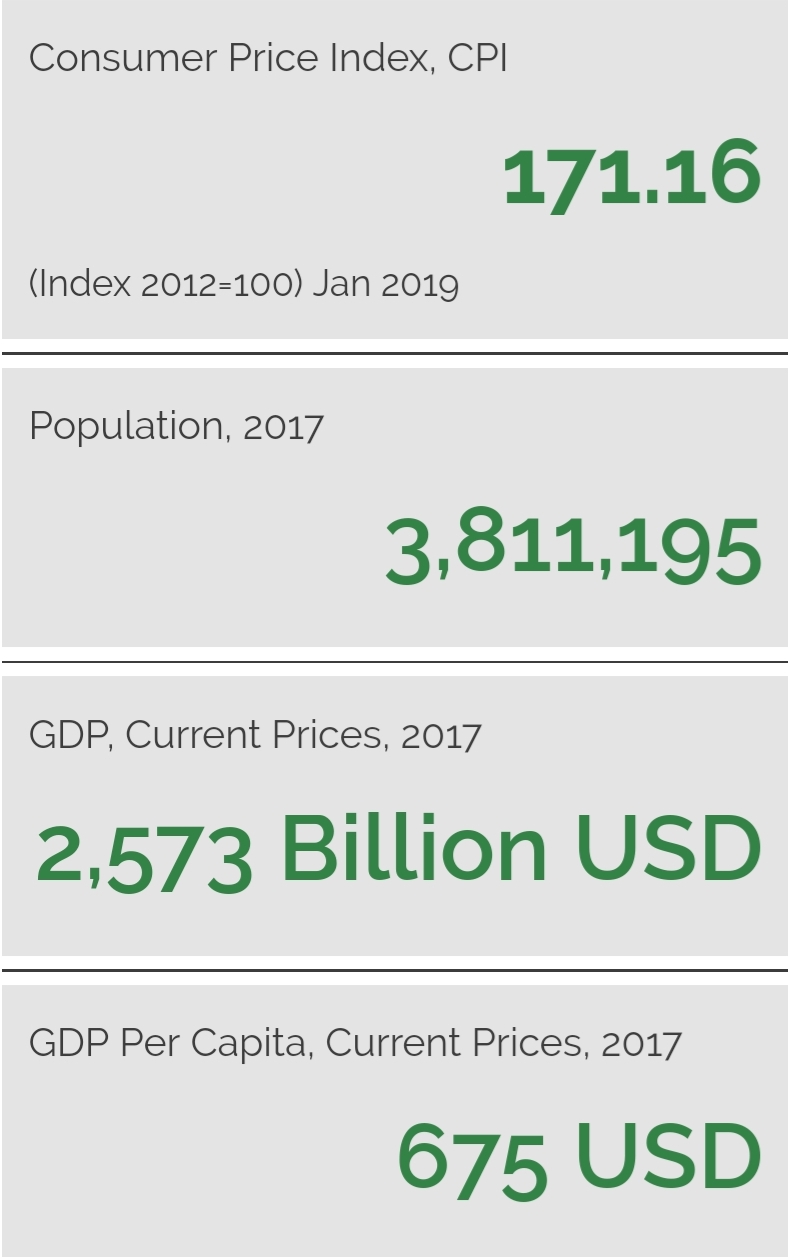The image size is (788, 1257).
Task: Click the year 2017 in Population heading
Action: point(283,428)
